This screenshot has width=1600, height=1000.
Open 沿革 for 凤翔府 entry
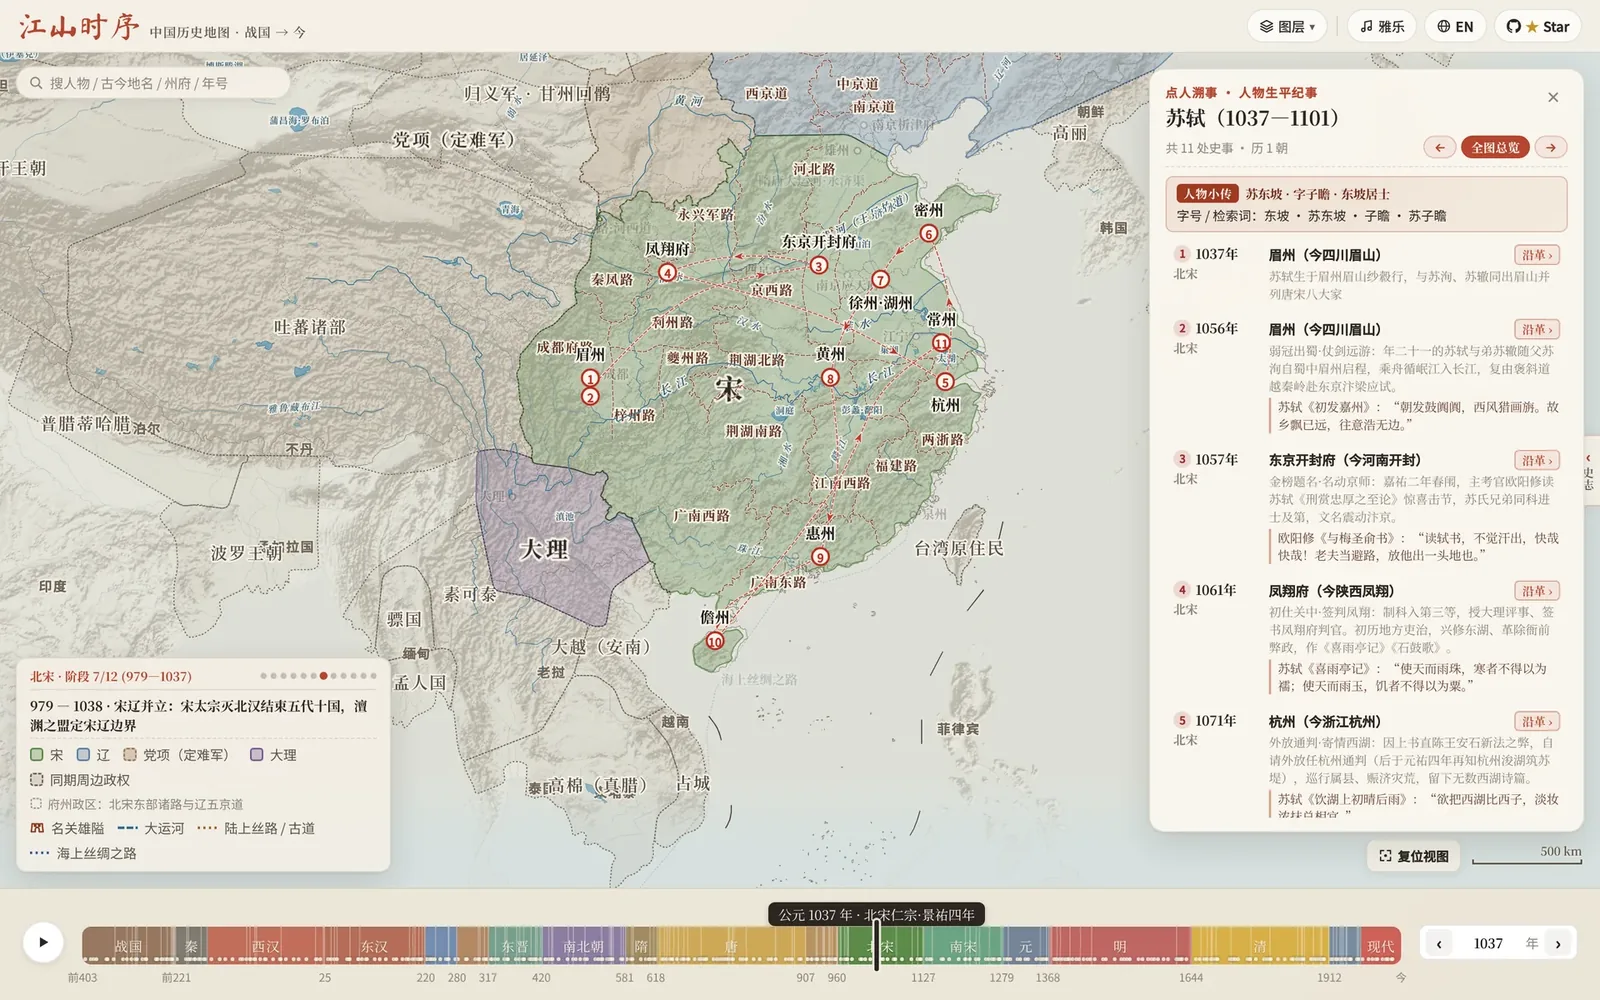1537,591
